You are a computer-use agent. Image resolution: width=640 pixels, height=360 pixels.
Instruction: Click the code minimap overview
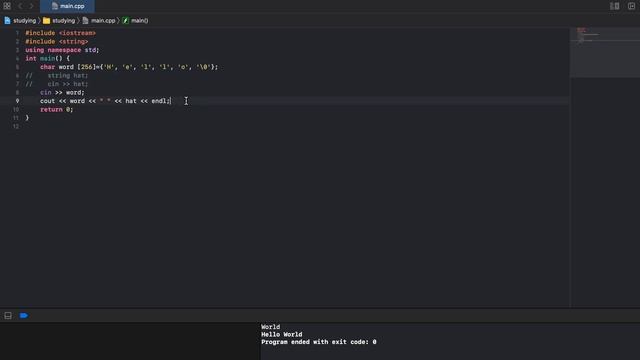[x=604, y=52]
